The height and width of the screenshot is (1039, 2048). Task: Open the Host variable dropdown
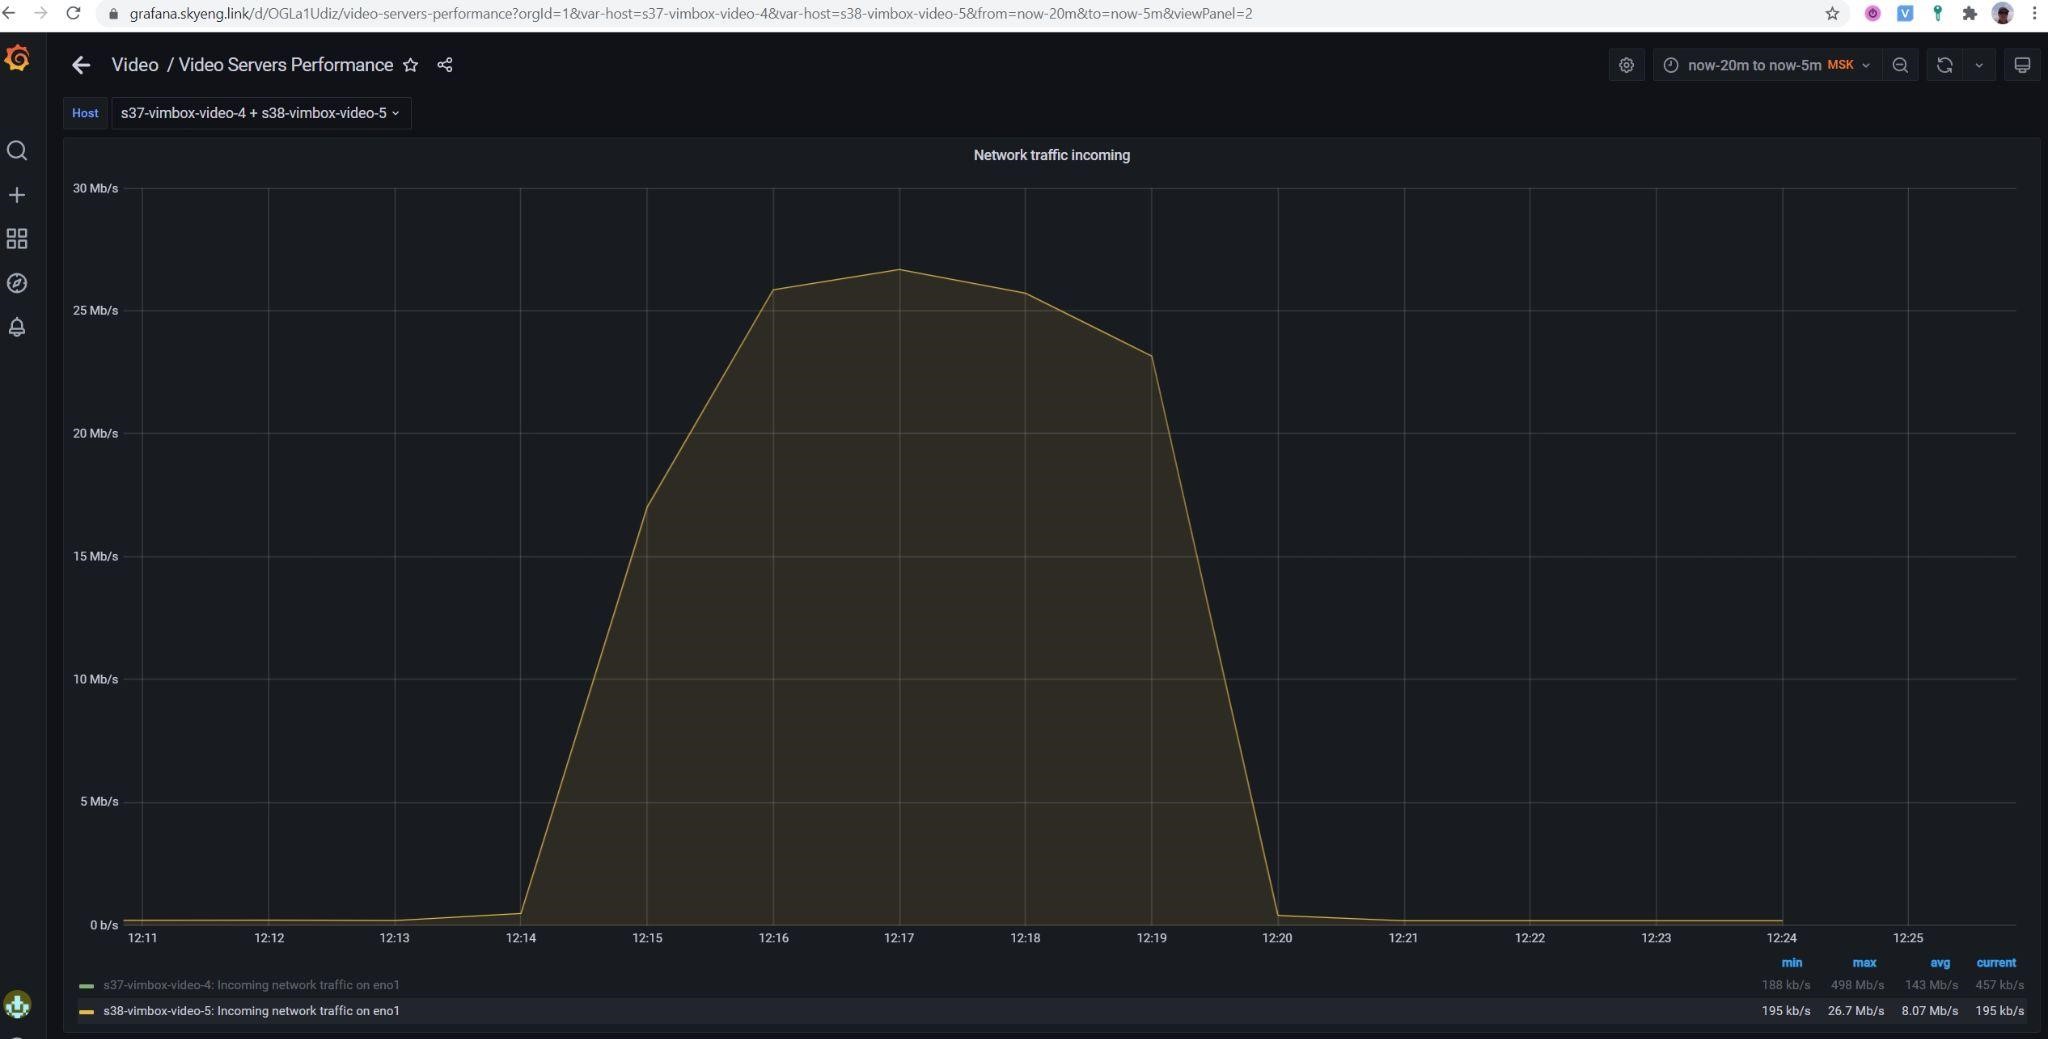click(260, 113)
